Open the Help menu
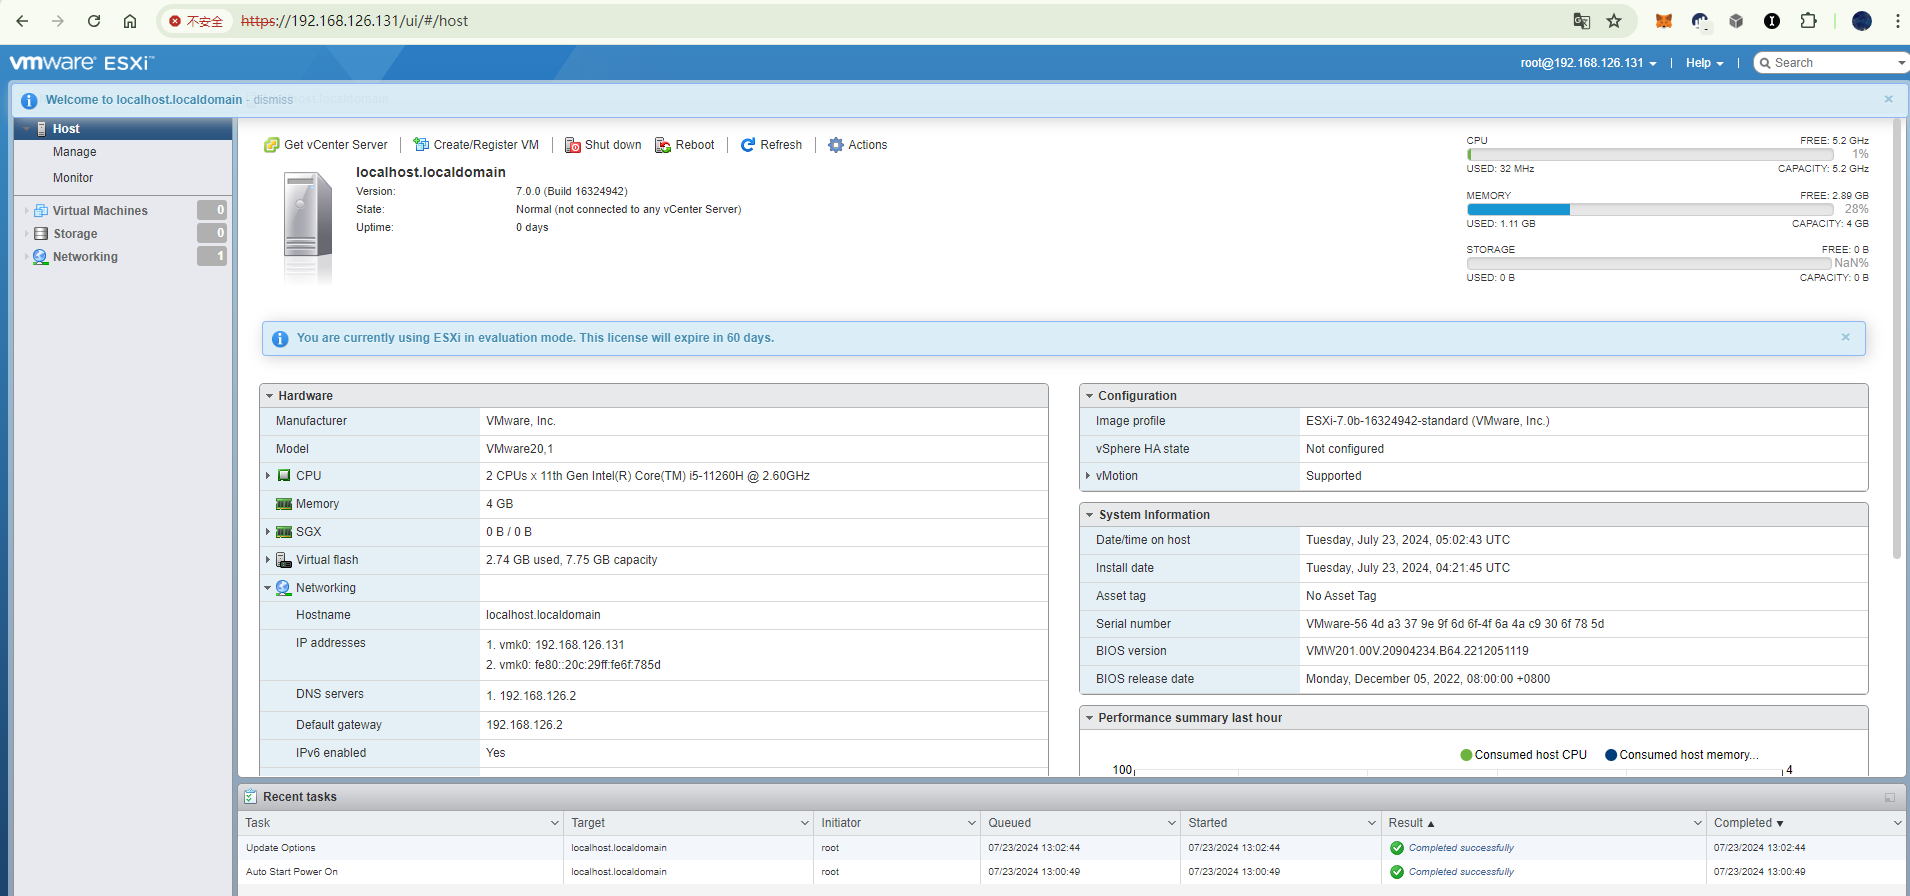This screenshot has height=896, width=1910. pyautogui.click(x=1704, y=63)
